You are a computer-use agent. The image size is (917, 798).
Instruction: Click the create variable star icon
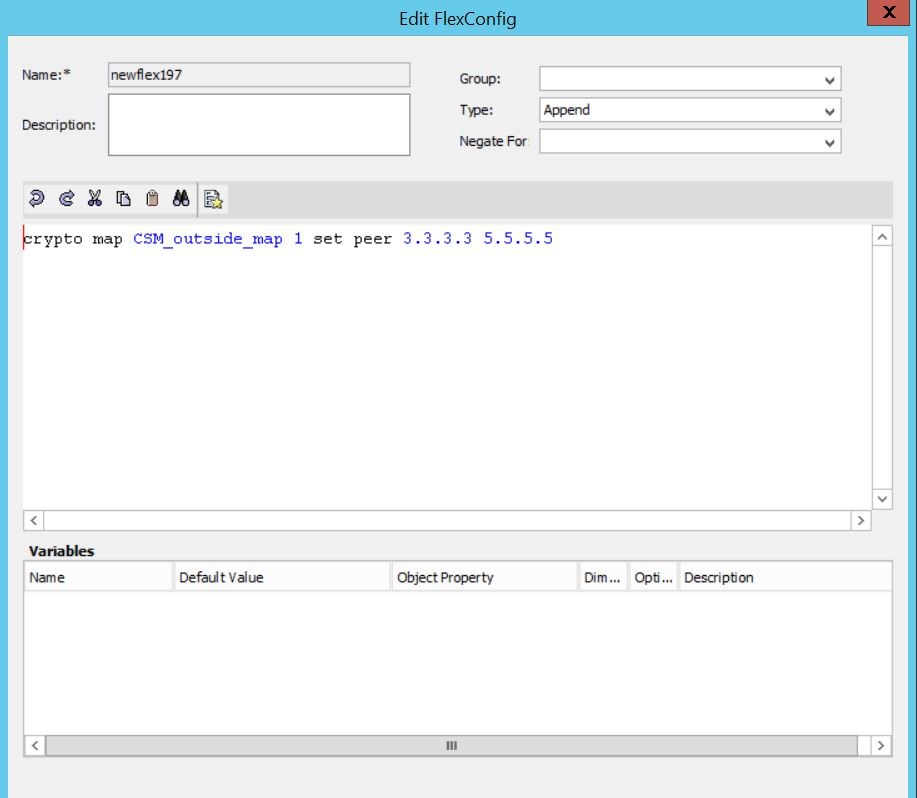(213, 199)
